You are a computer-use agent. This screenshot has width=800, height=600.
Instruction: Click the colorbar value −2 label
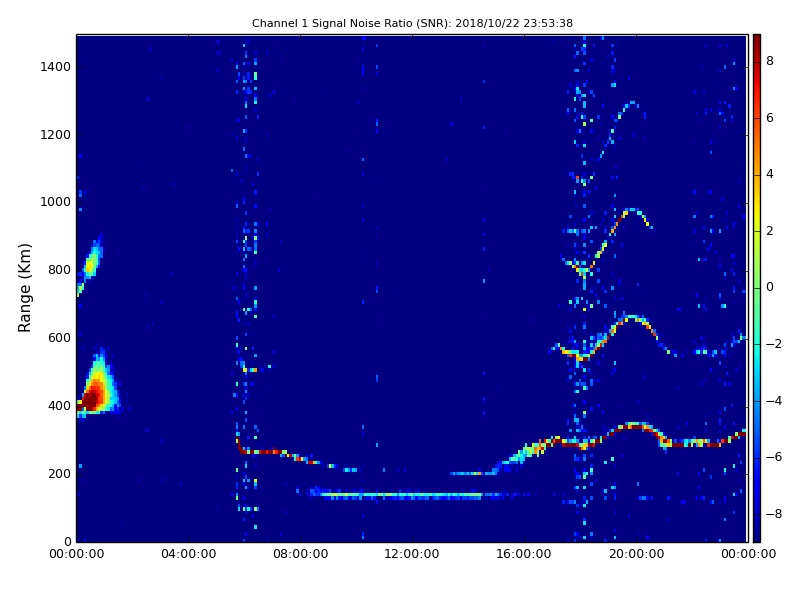point(774,344)
